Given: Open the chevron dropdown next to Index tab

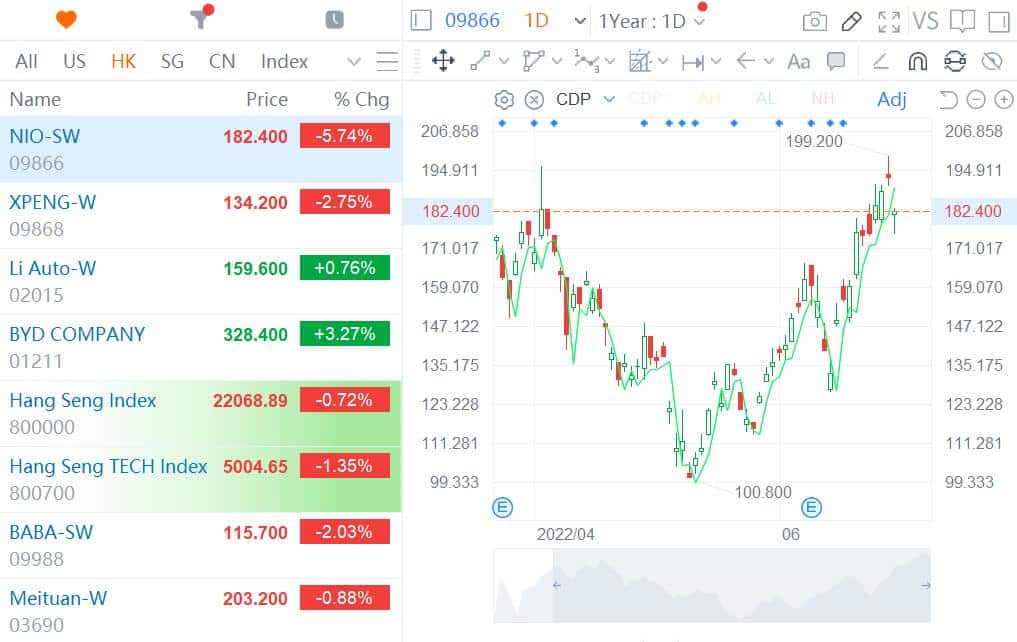Looking at the screenshot, I should tap(354, 61).
